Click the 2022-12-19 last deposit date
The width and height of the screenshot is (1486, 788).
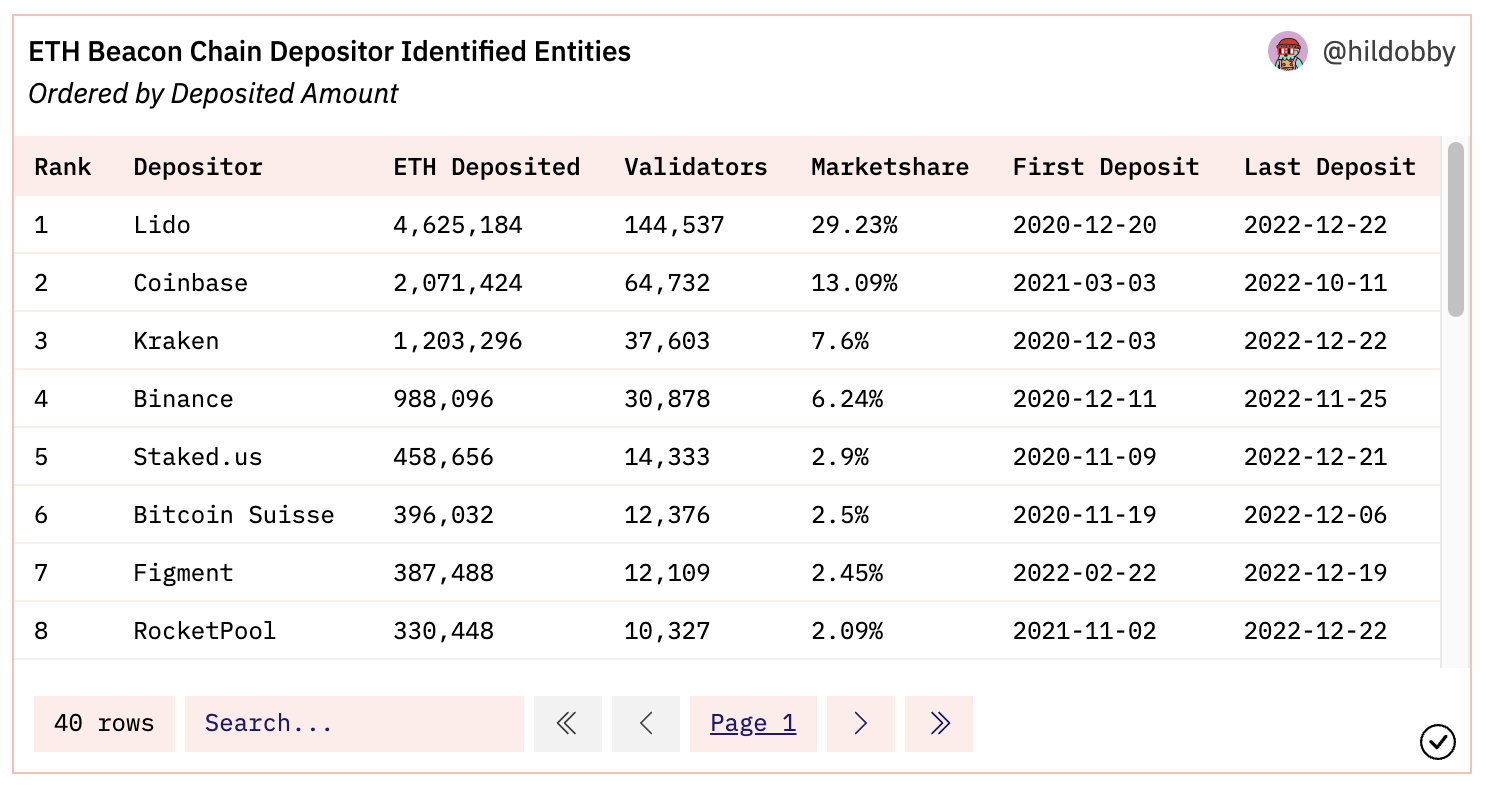[x=1316, y=573]
